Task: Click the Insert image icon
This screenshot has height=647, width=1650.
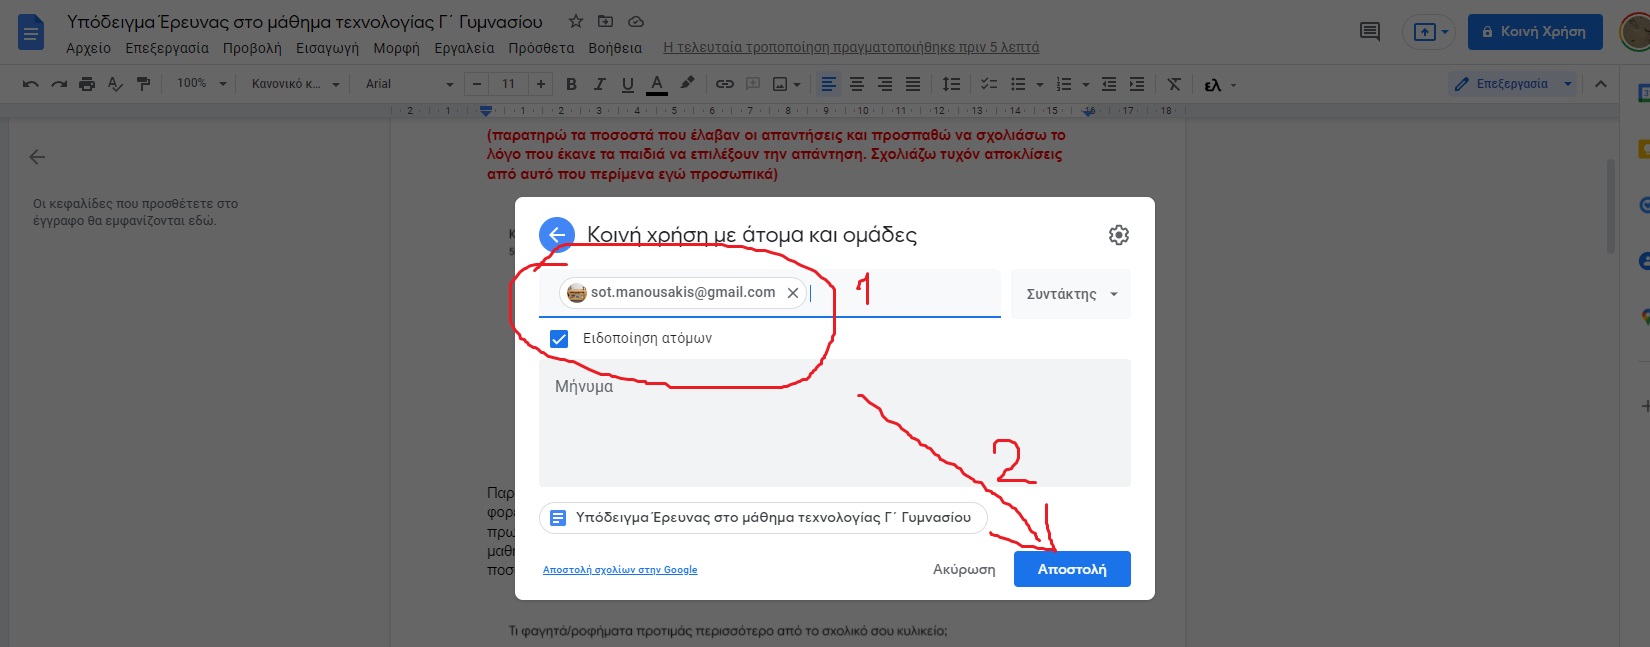Action: tap(780, 84)
